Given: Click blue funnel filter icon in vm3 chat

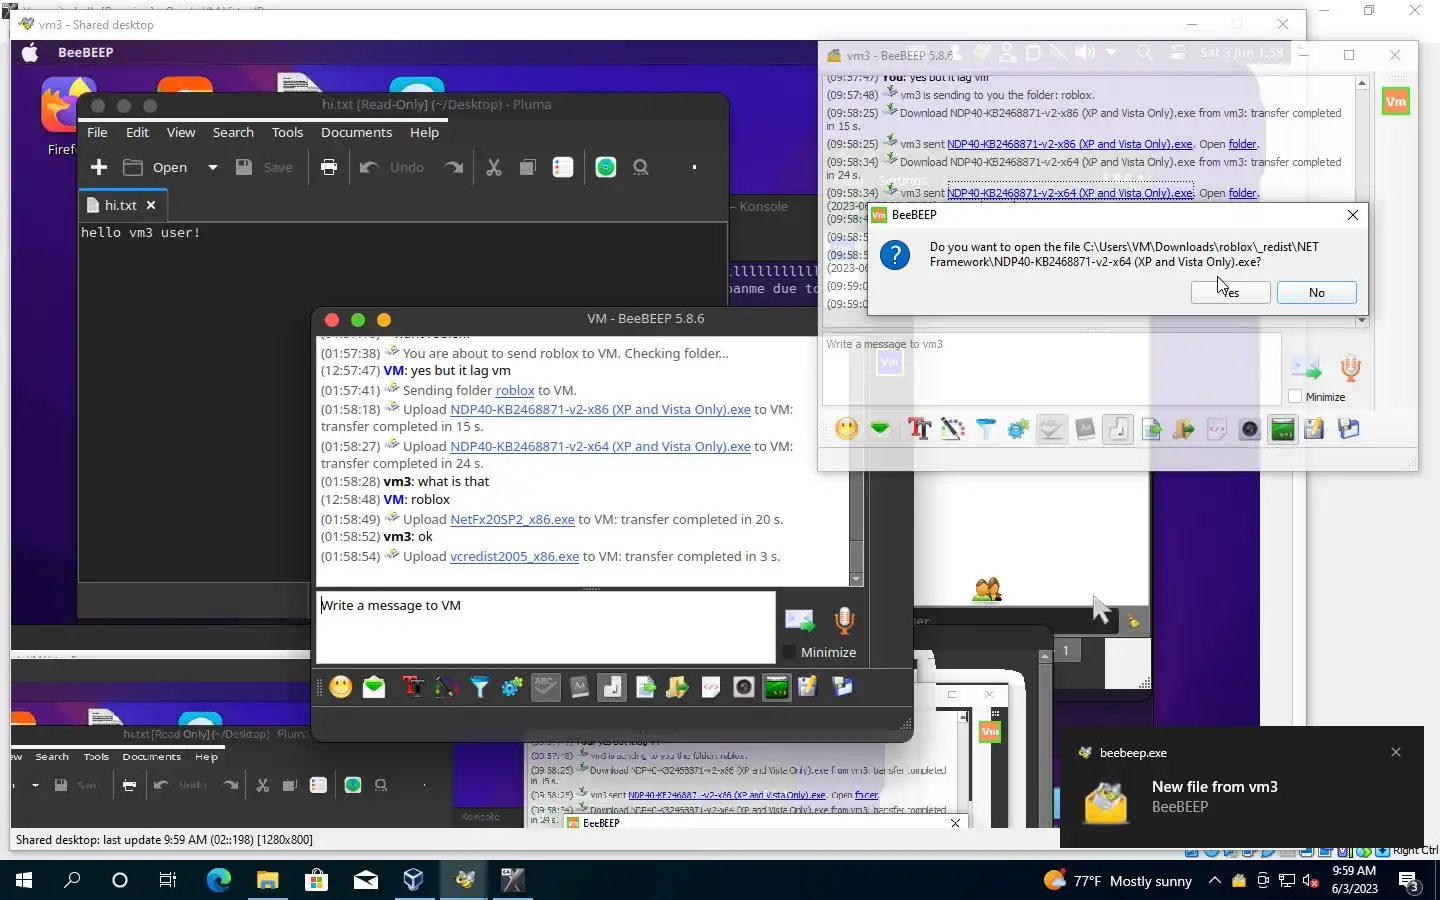Looking at the screenshot, I should (986, 429).
